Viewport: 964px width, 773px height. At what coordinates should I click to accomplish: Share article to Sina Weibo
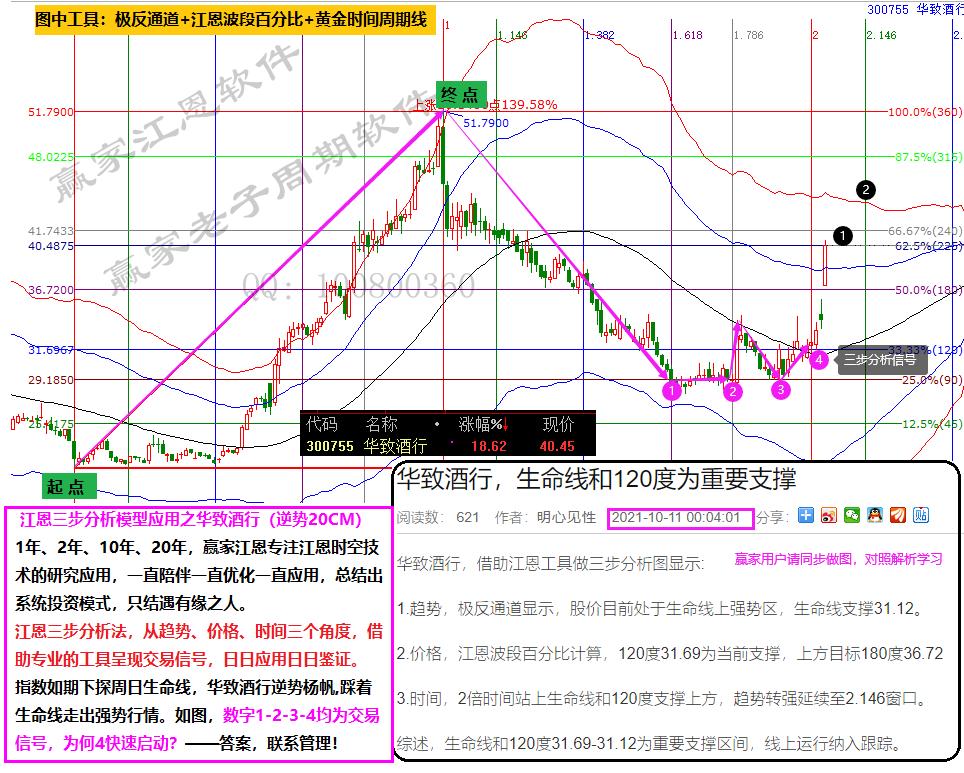[x=828, y=516]
